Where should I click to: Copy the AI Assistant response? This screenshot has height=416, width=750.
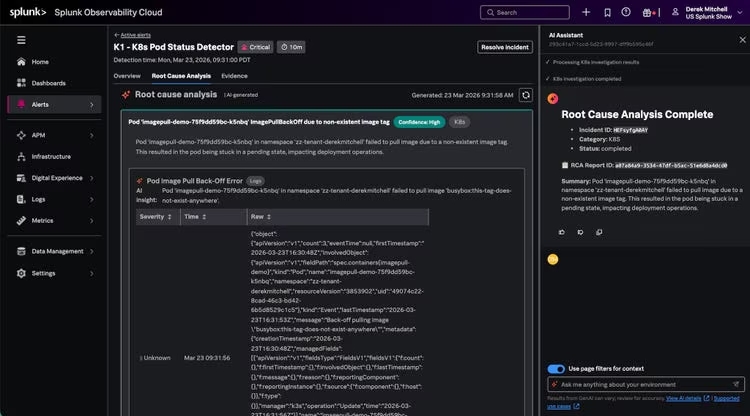599,232
